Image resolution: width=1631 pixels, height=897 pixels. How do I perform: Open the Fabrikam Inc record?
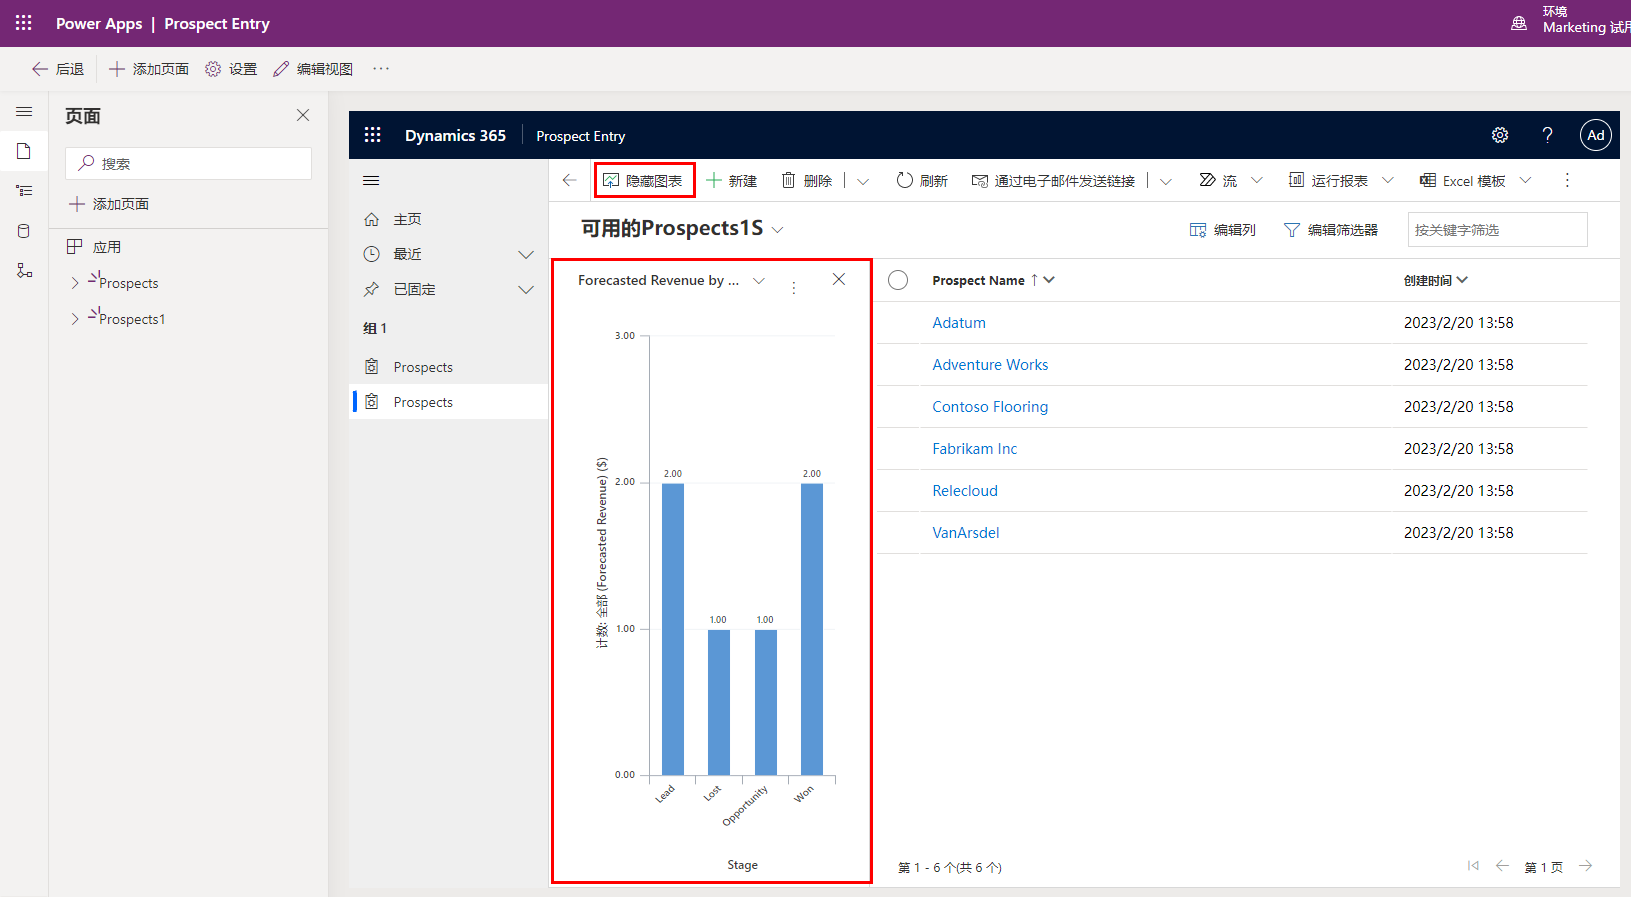tap(974, 449)
